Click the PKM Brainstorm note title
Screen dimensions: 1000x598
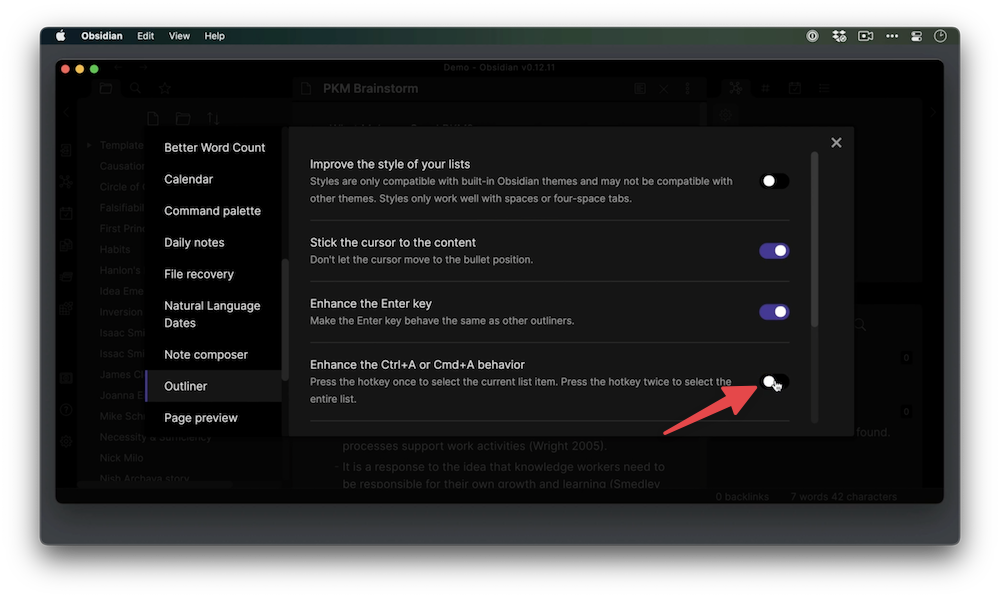[371, 89]
